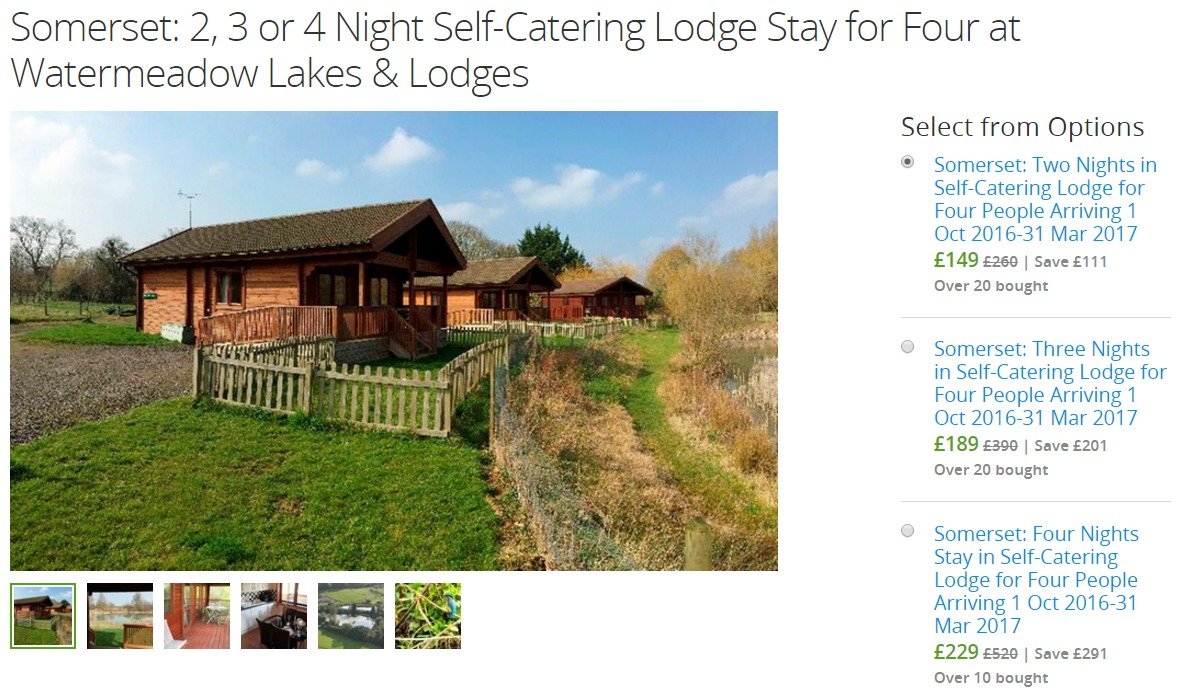Select the Two Nights option radio button
Screen dimensions: 1186x700
[x=908, y=162]
